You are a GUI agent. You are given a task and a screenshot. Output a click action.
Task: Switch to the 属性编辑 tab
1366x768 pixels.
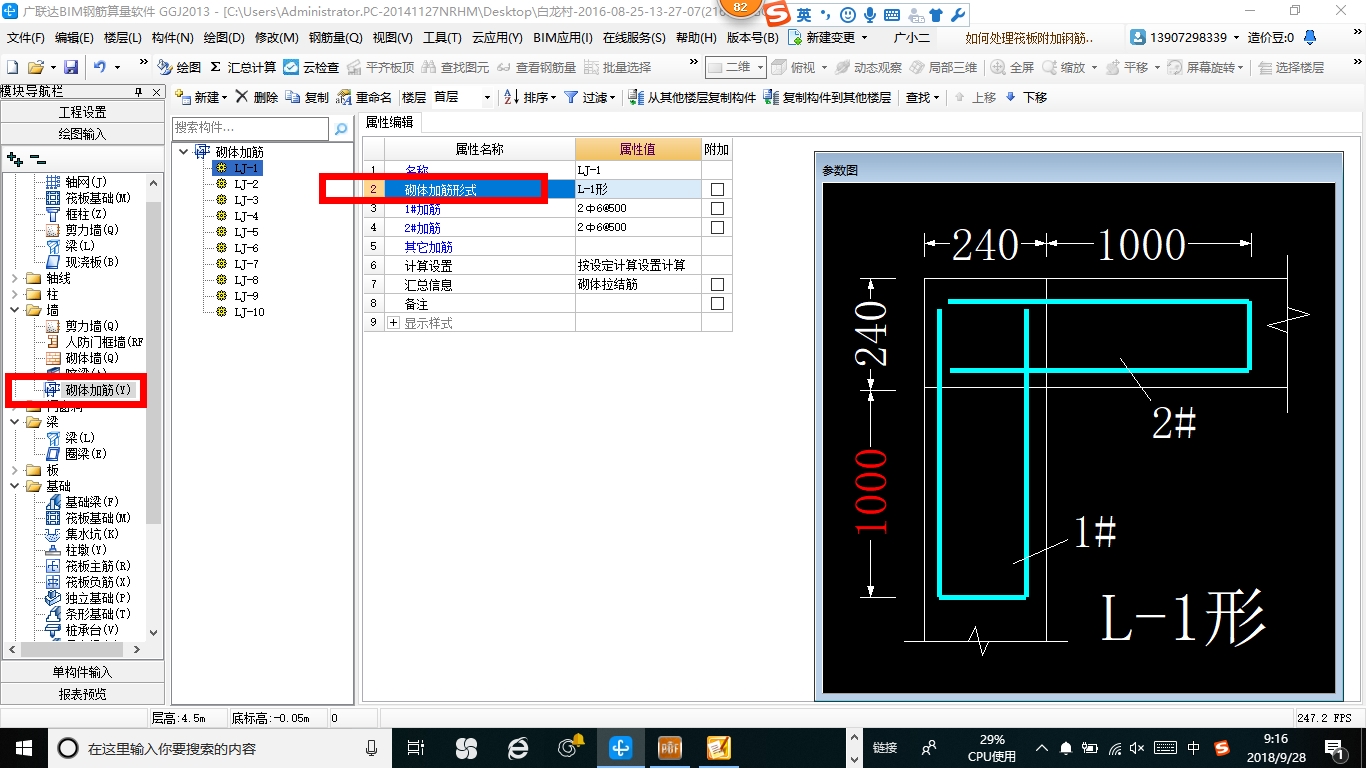coord(390,122)
